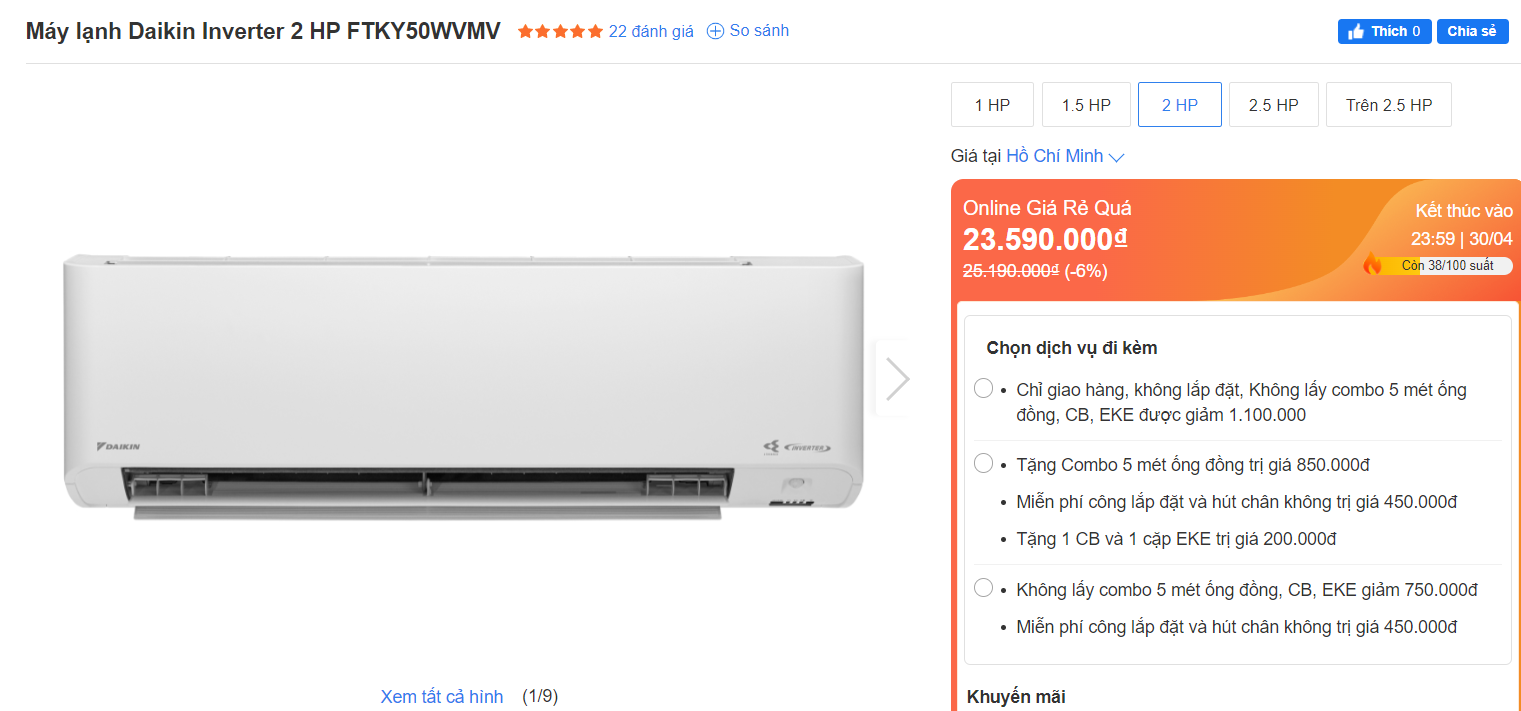1521x711 pixels.
Task: Click the flame icon on stock bar
Action: [x=1372, y=264]
